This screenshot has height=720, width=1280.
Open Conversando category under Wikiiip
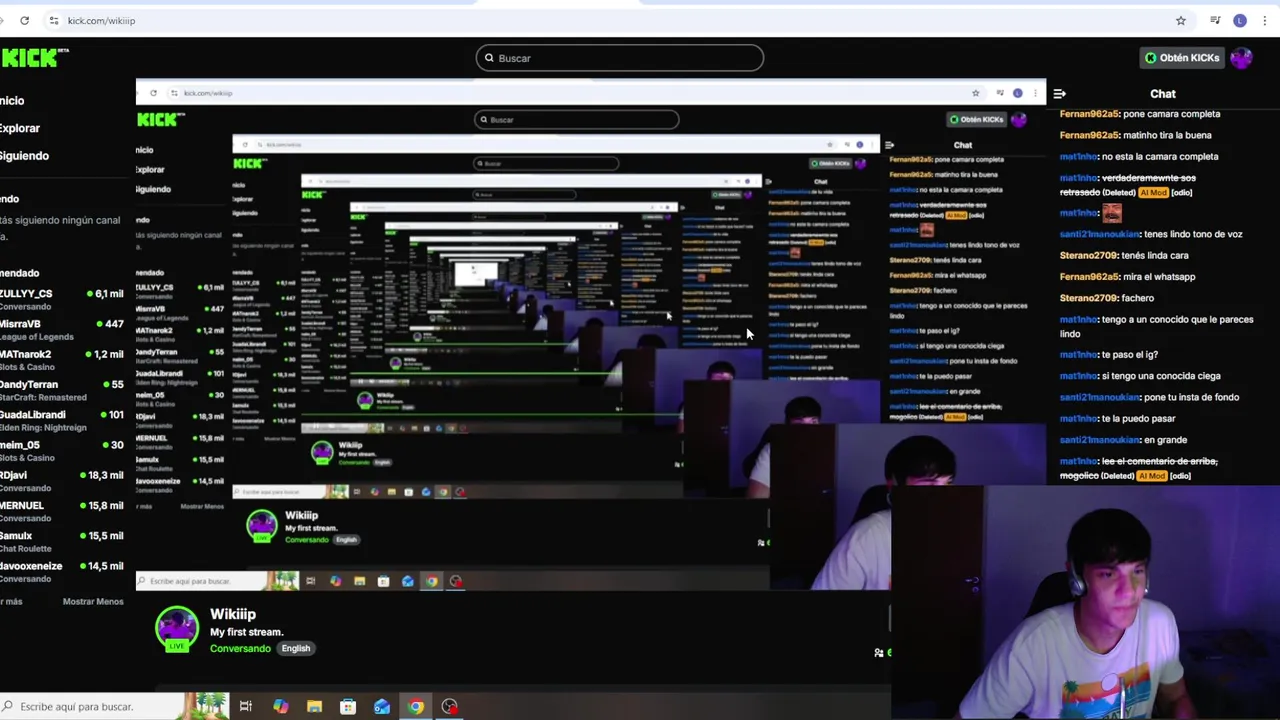(240, 648)
